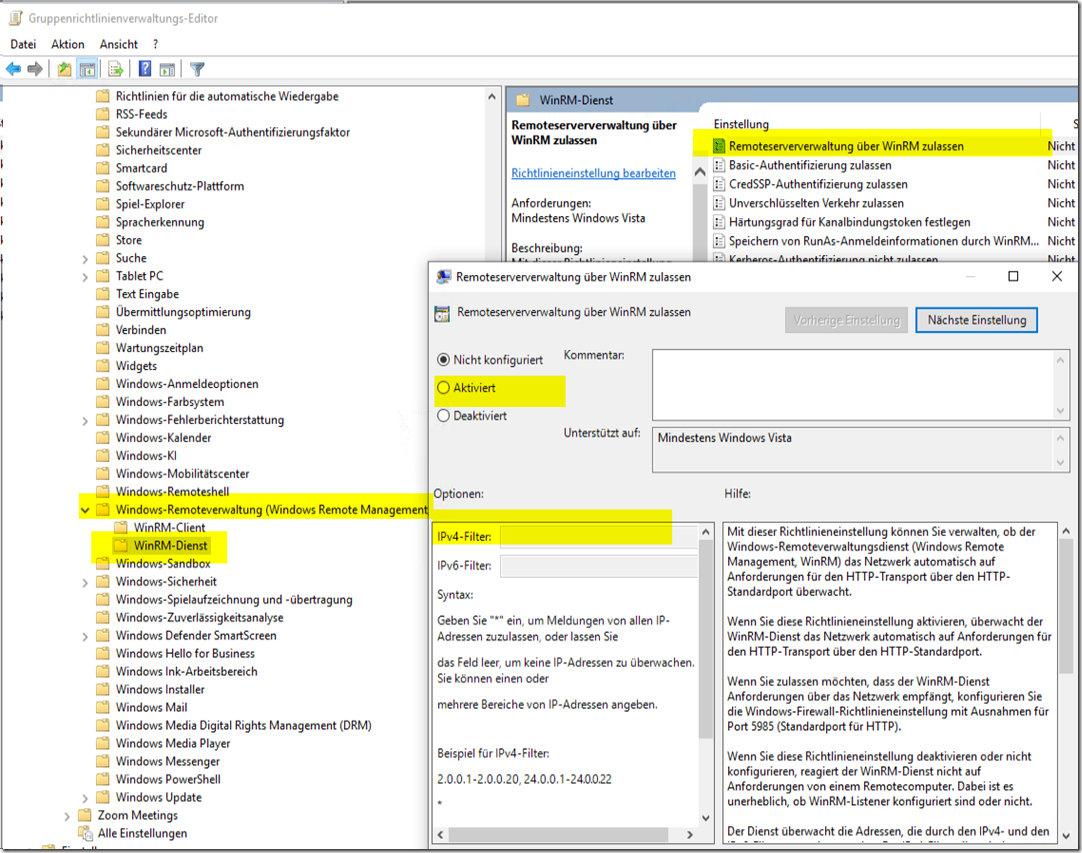This screenshot has width=1082, height=853.
Task: Click the policy icon beside Härtungsgrad für Kanalbindungstoken
Action: (719, 222)
